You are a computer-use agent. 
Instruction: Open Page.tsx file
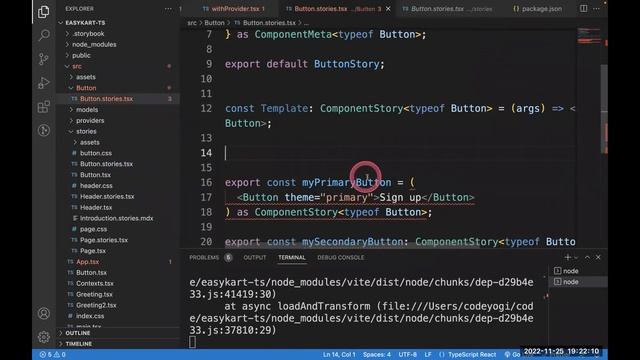point(118,251)
